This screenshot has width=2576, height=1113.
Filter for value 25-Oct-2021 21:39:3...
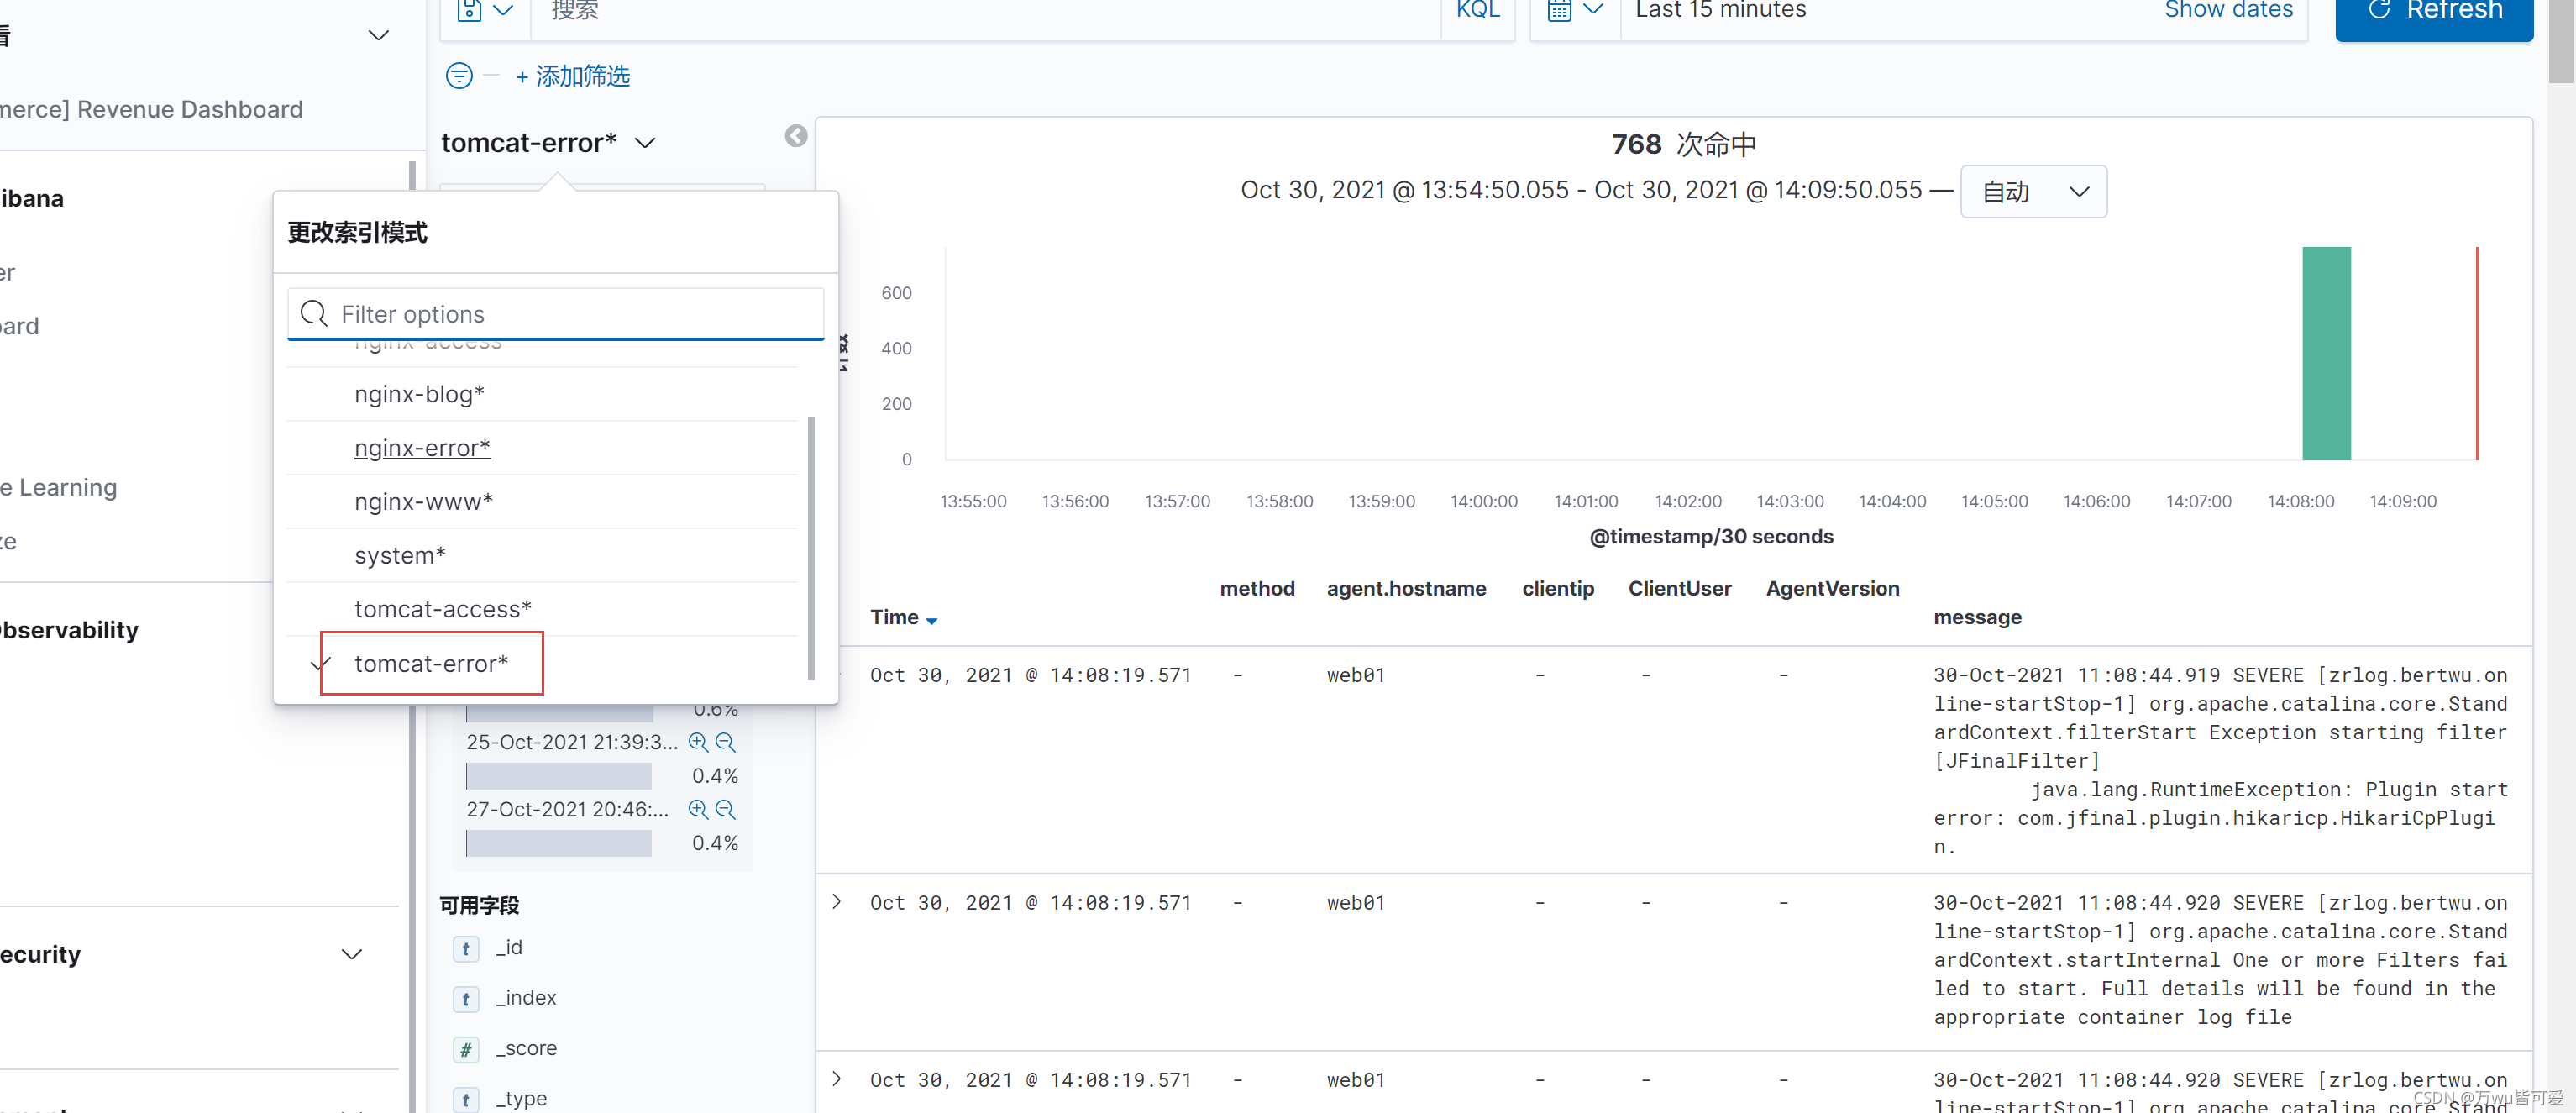click(x=698, y=742)
